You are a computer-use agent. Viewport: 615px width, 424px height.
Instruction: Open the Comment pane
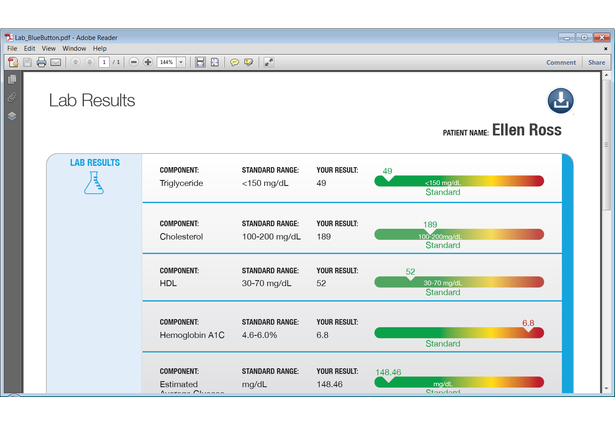[561, 62]
